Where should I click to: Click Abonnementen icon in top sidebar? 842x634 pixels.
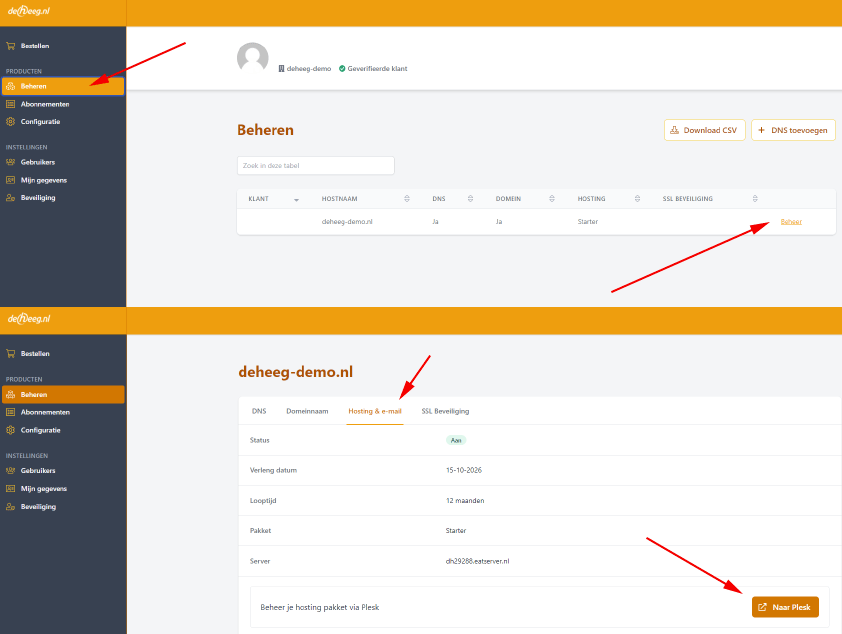click(x=10, y=104)
